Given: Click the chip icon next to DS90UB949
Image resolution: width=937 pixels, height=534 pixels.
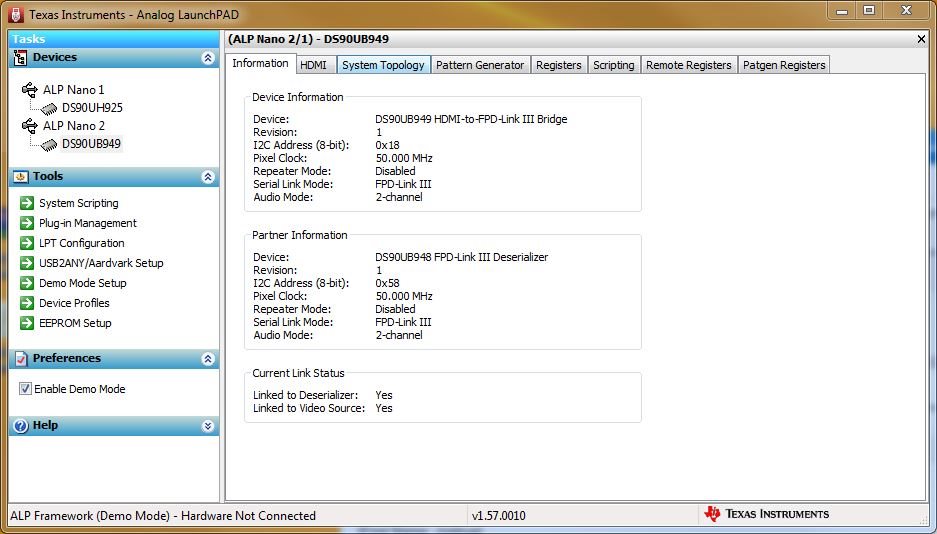Looking at the screenshot, I should coord(48,145).
